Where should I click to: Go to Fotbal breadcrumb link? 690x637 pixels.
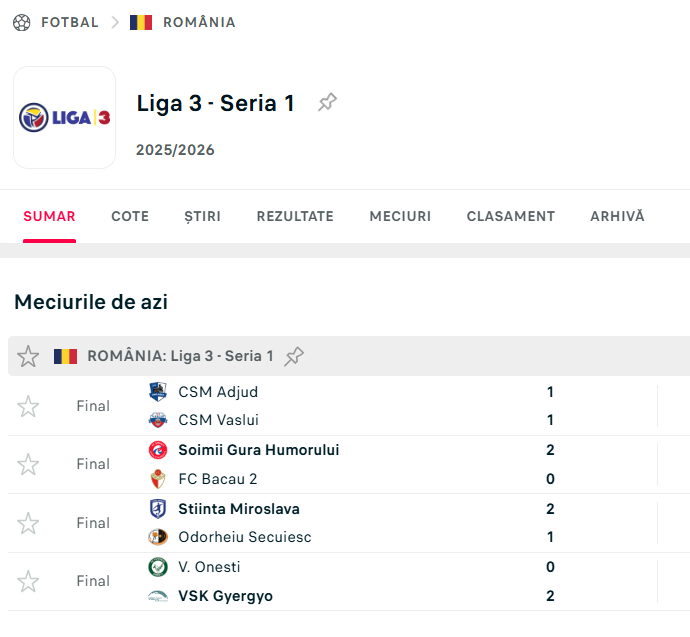(x=69, y=22)
